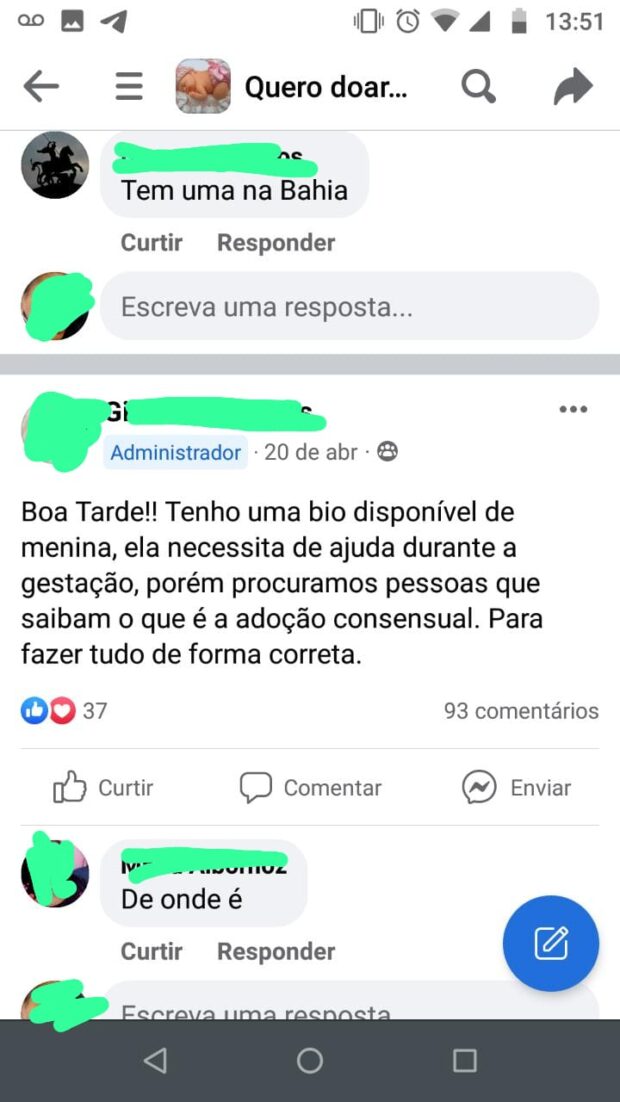This screenshot has width=620, height=1102.
Task: Open the three-dot post options menu
Action: pos(573,410)
